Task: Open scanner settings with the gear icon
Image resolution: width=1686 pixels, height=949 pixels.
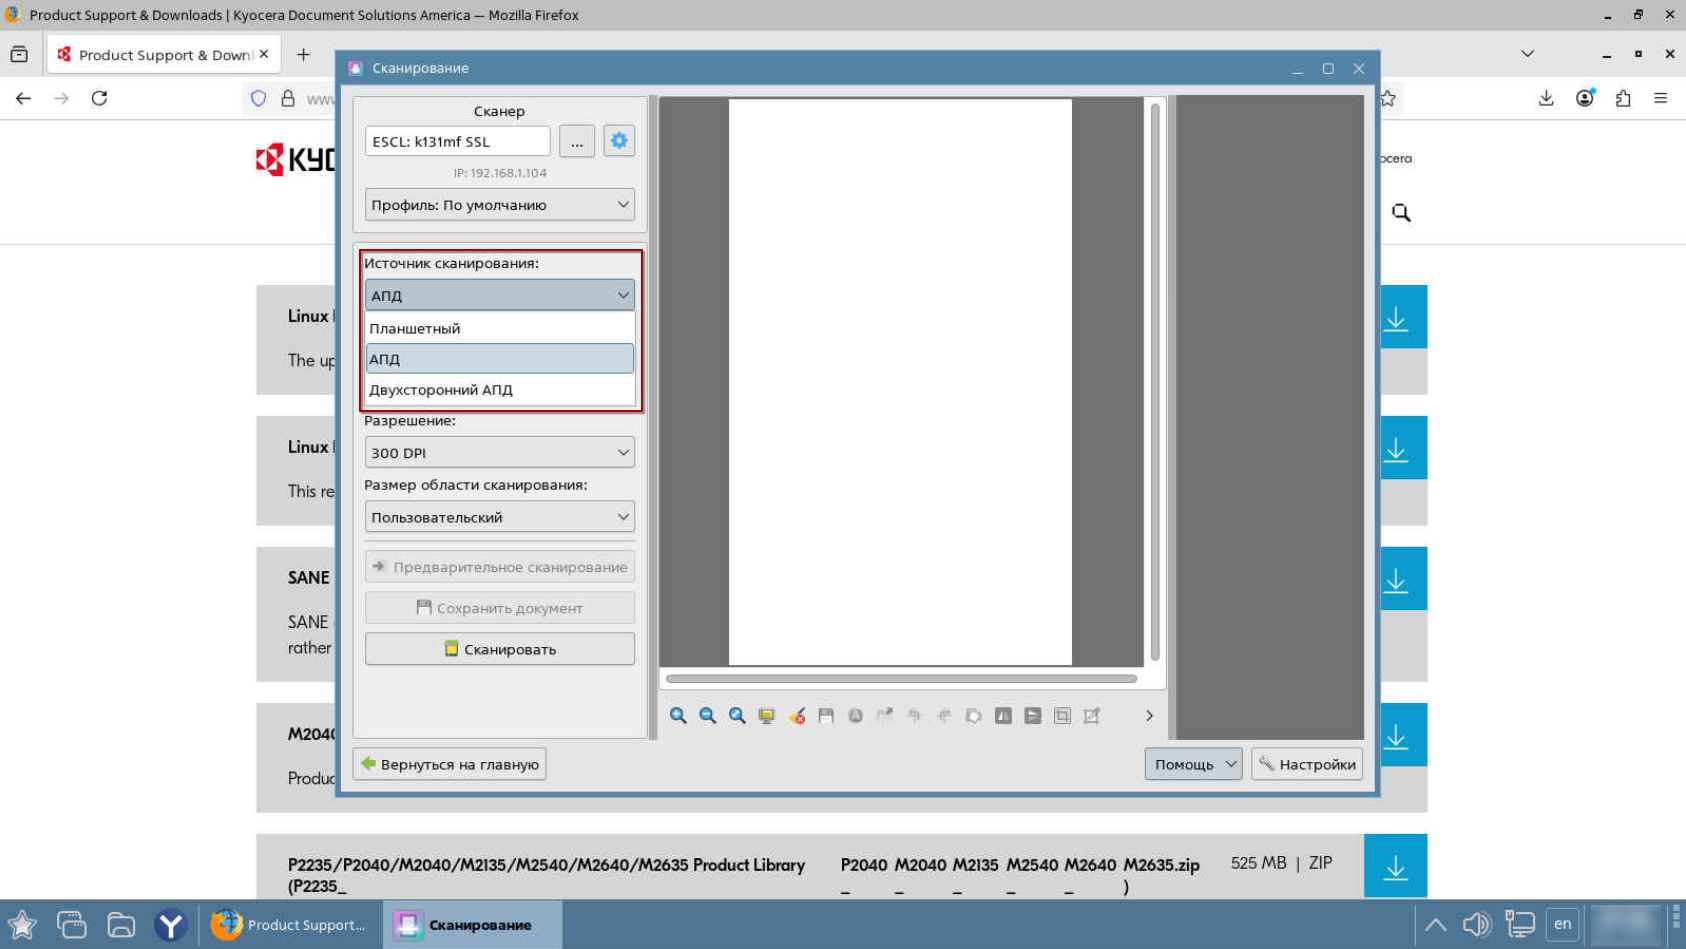Action: coord(619,141)
